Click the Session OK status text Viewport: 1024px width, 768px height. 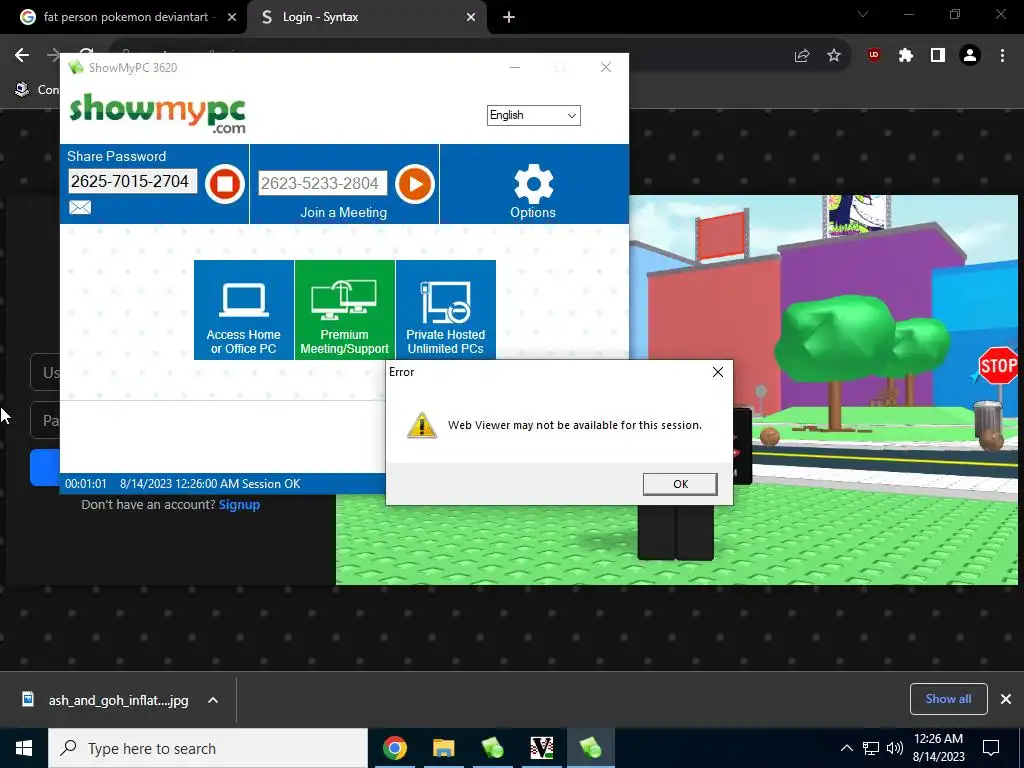[271, 484]
